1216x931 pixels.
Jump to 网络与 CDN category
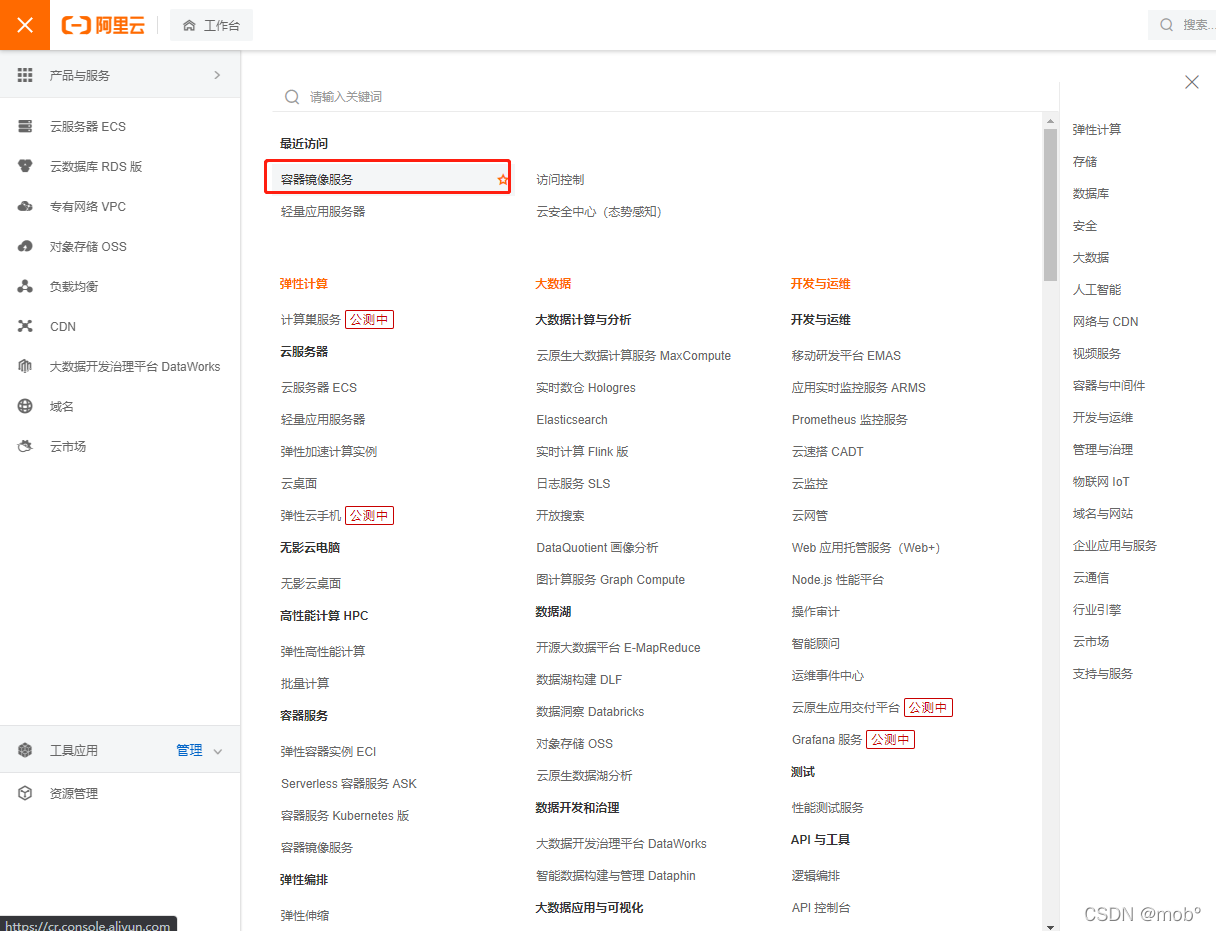coord(1105,322)
